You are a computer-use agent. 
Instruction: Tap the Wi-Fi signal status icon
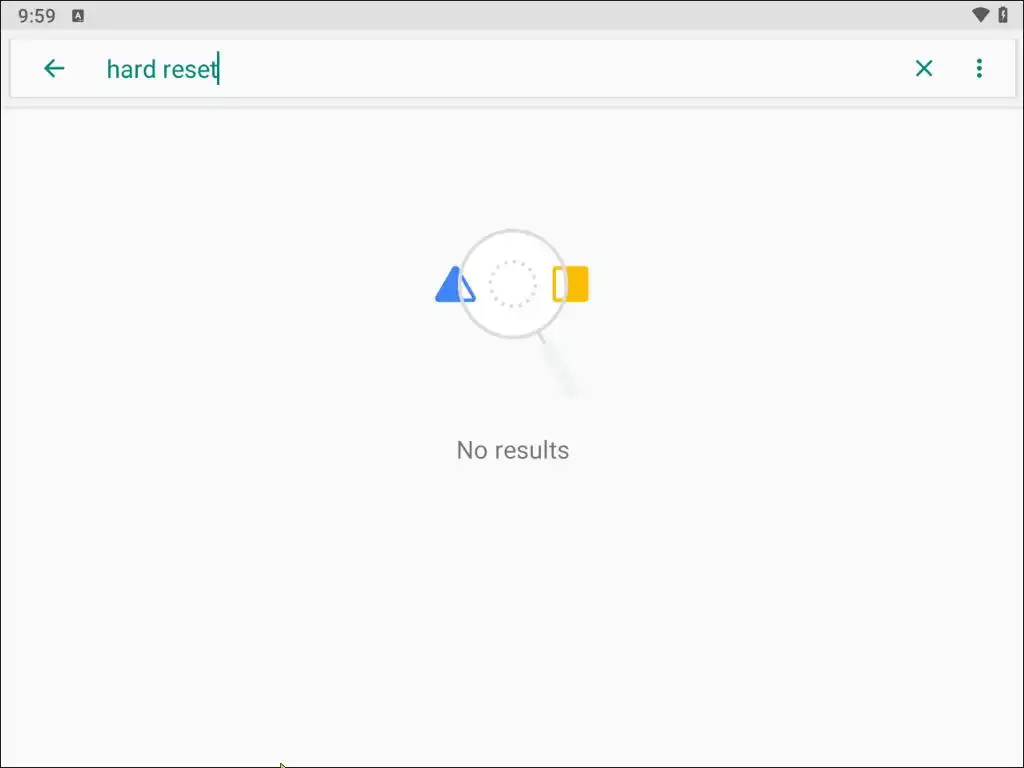pyautogui.click(x=980, y=15)
